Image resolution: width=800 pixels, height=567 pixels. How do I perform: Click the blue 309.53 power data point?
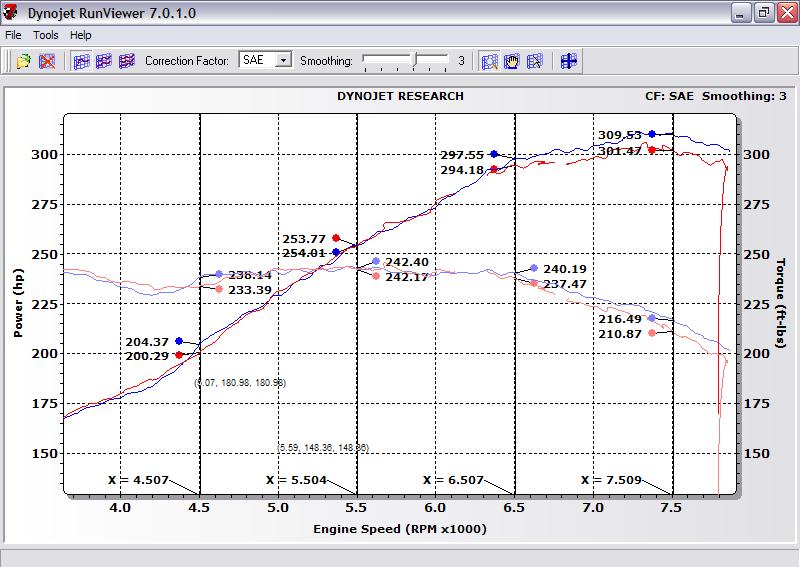(652, 134)
